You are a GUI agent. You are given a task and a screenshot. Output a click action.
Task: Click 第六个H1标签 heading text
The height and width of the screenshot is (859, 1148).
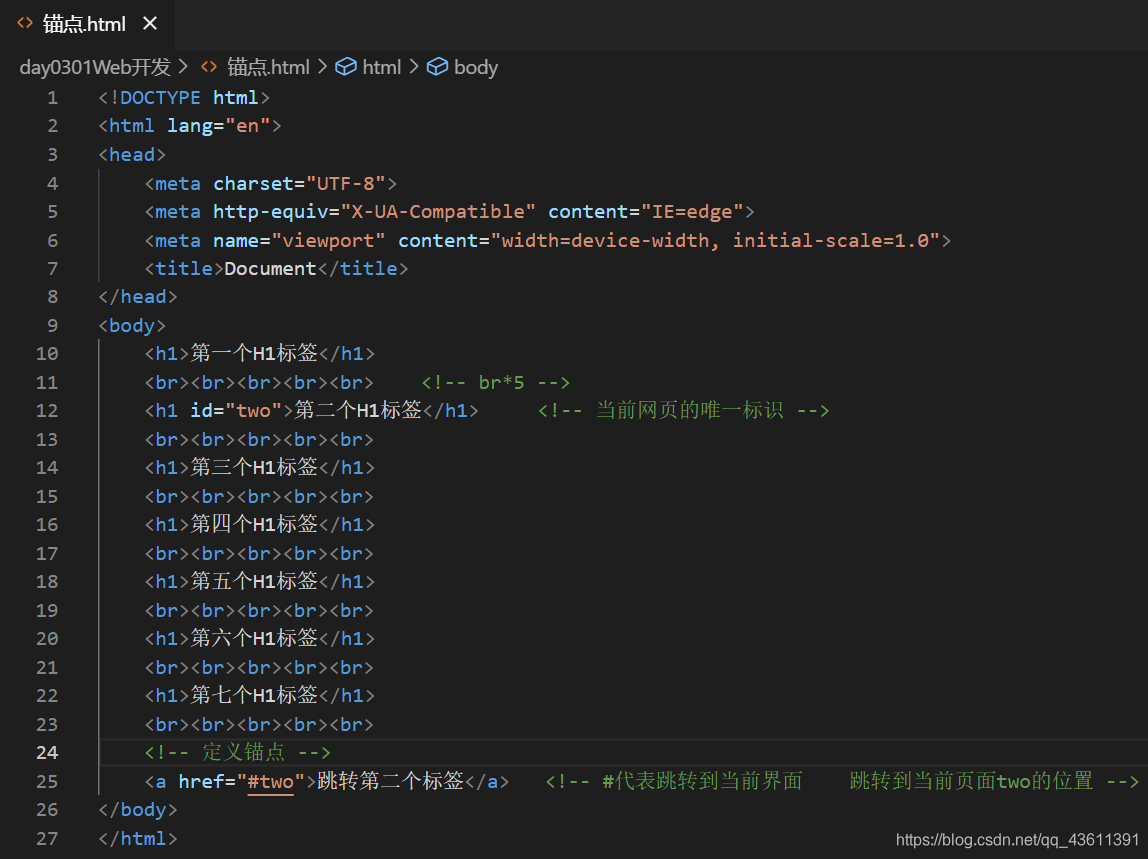coord(254,639)
